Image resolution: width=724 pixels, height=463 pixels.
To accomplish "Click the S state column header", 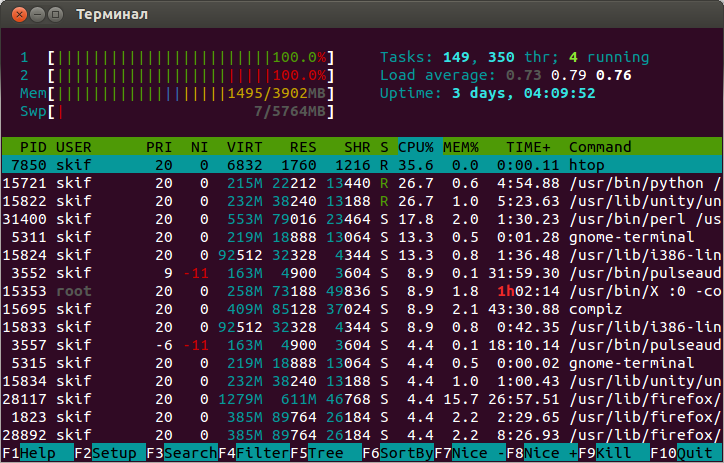I will pos(384,147).
